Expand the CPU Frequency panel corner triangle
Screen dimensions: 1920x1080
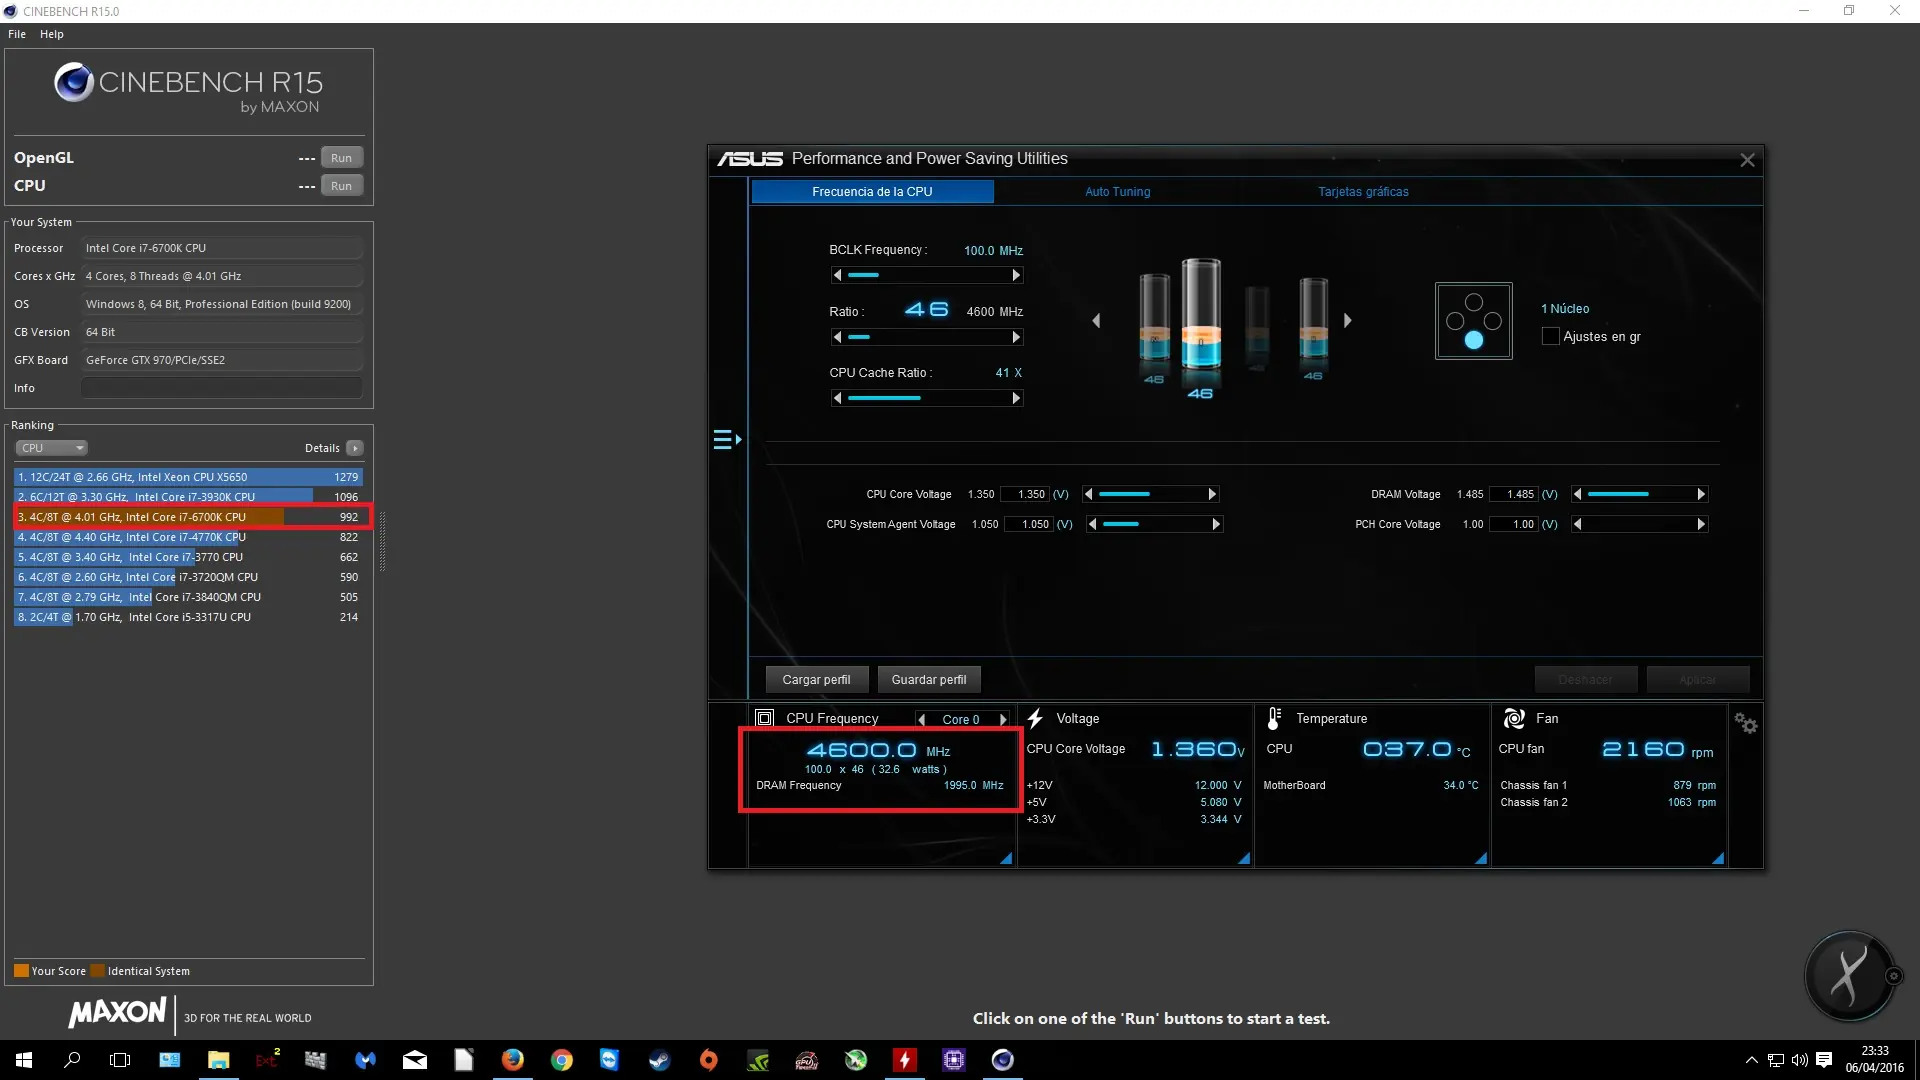[x=1006, y=858]
